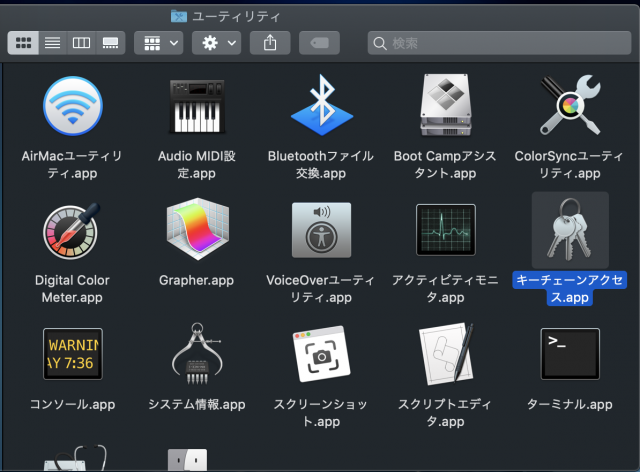This screenshot has height=472, width=640.
Task: Switch to gallery view
Action: coord(110,43)
